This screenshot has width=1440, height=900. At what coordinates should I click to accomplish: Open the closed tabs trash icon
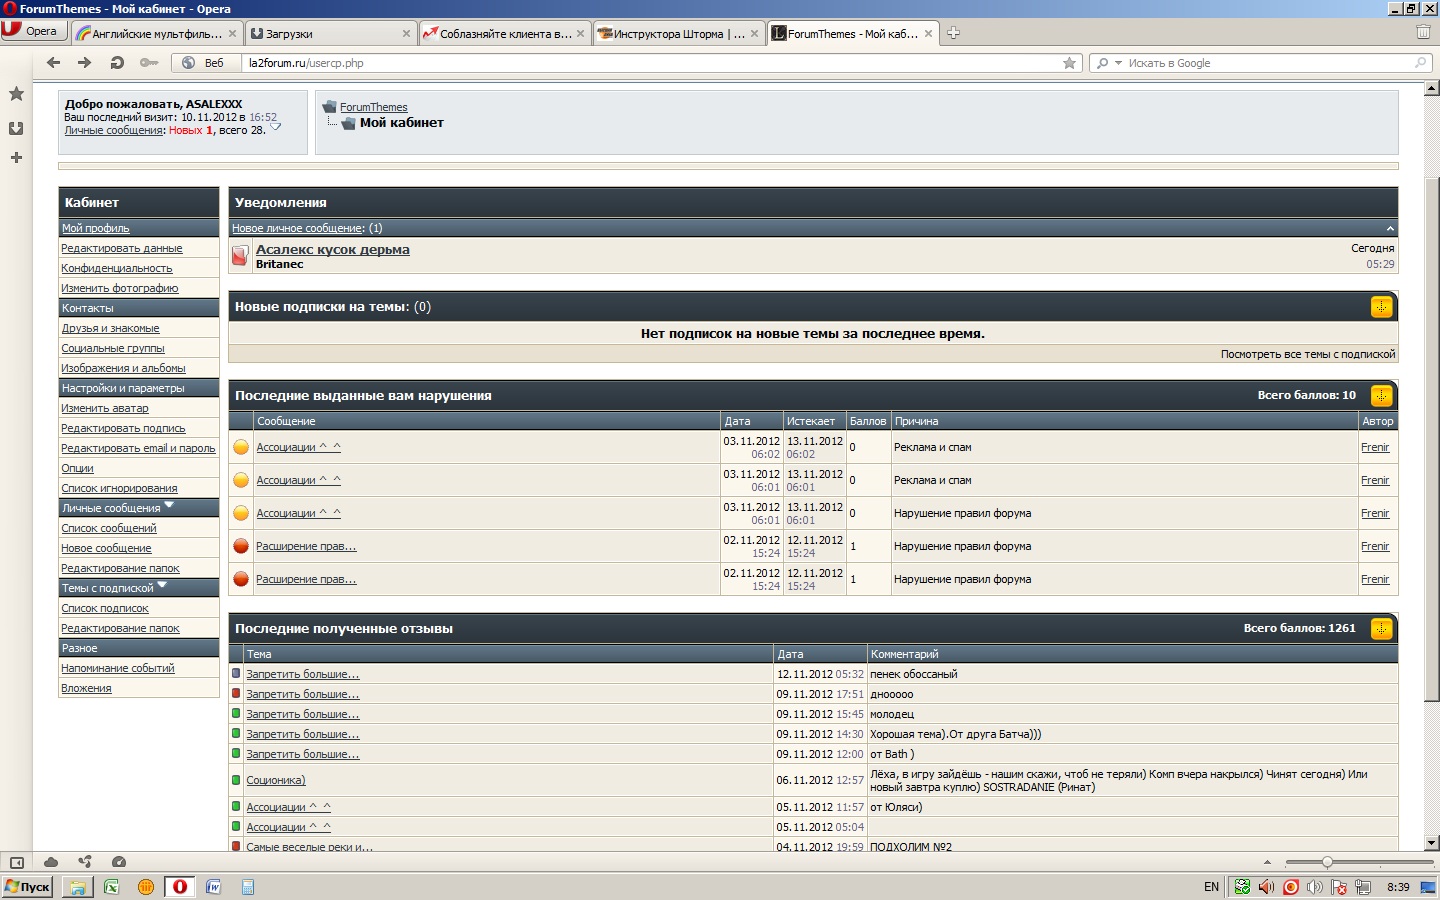(1423, 32)
